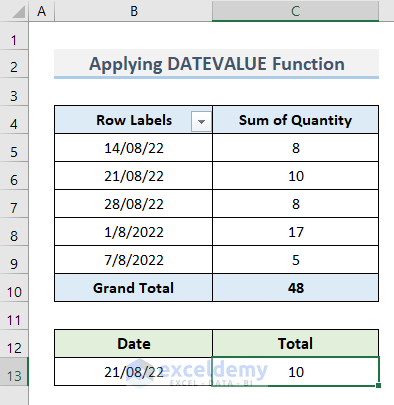Select the Total header cell
The height and width of the screenshot is (405, 394).
pyautogui.click(x=295, y=344)
